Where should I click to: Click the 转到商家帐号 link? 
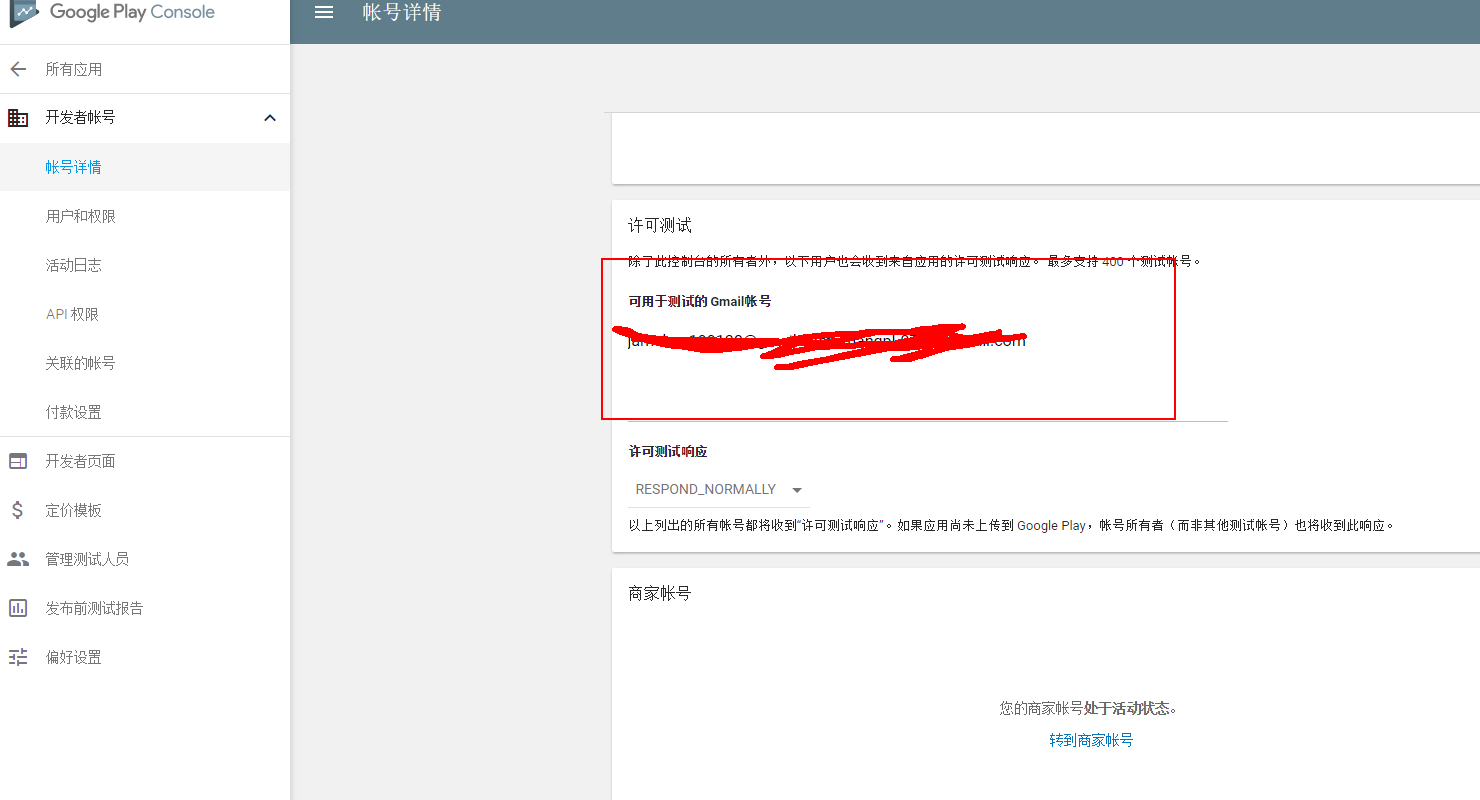[1091, 740]
